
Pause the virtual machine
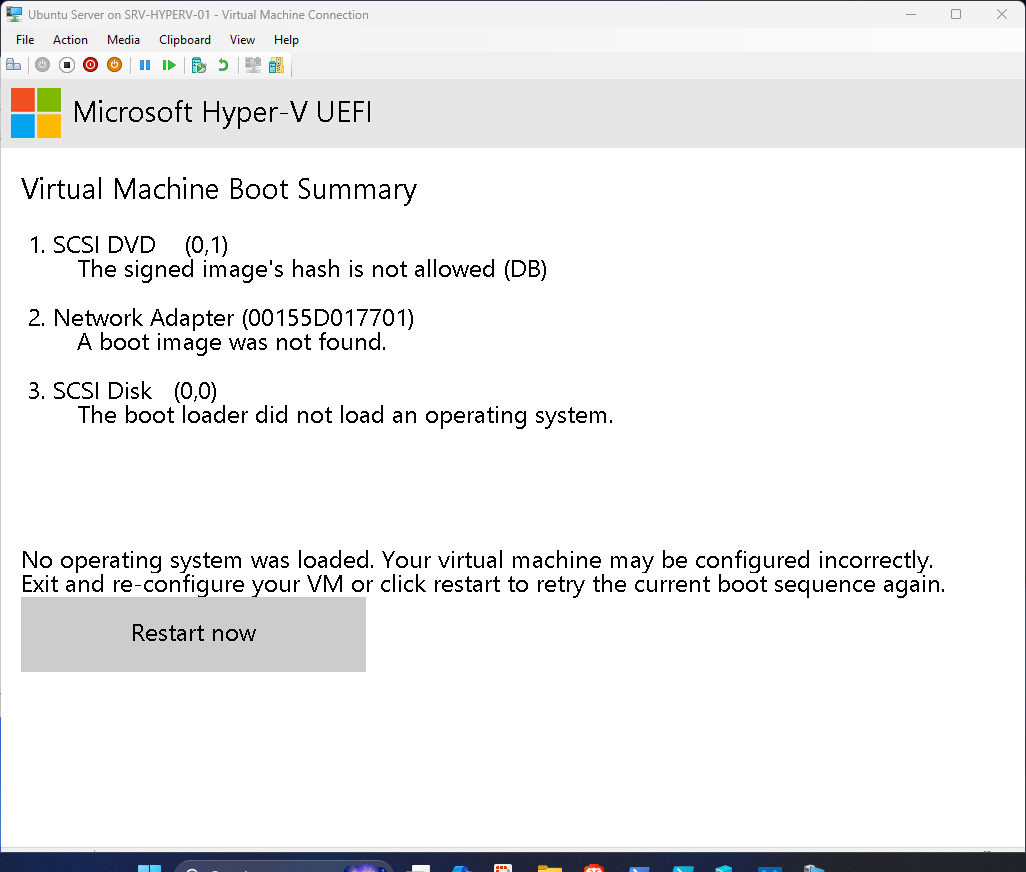(x=145, y=65)
